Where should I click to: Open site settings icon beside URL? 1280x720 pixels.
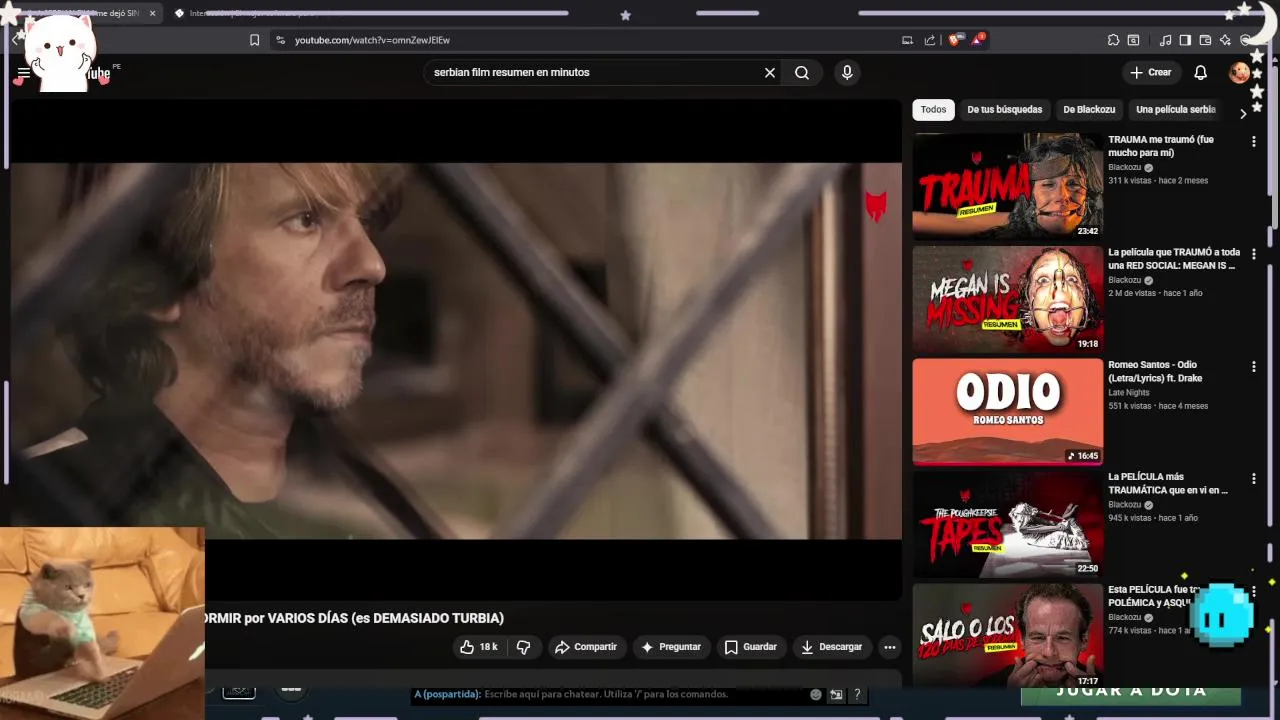[x=280, y=40]
